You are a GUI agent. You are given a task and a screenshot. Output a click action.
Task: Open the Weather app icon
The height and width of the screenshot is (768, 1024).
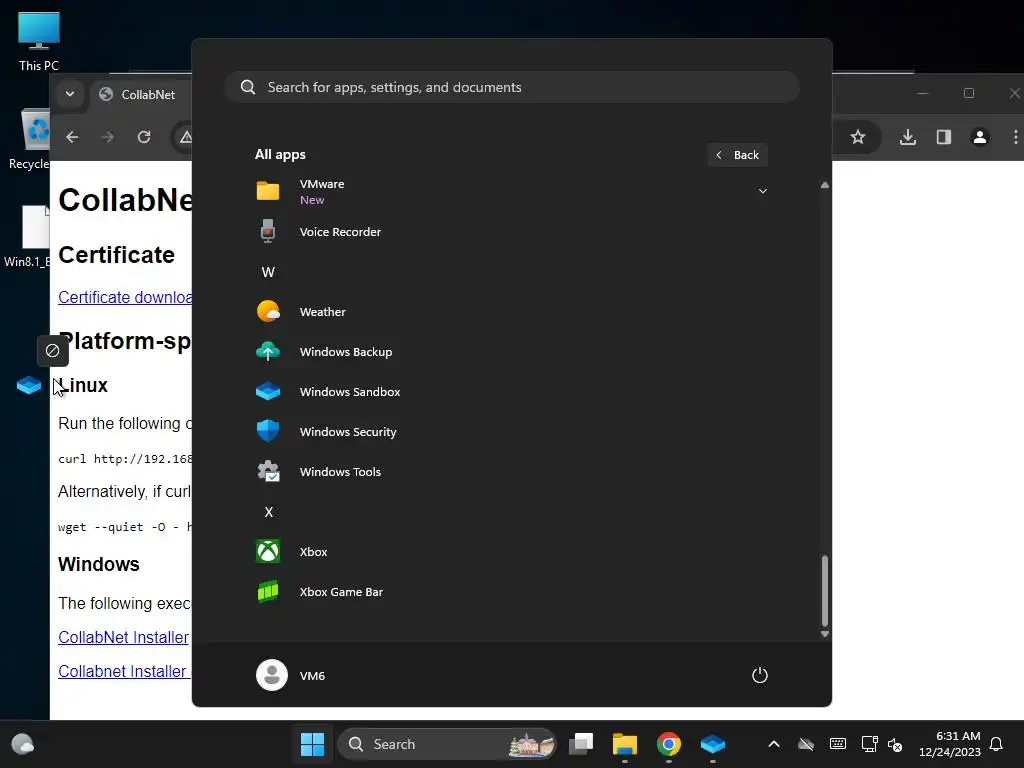[x=268, y=312]
